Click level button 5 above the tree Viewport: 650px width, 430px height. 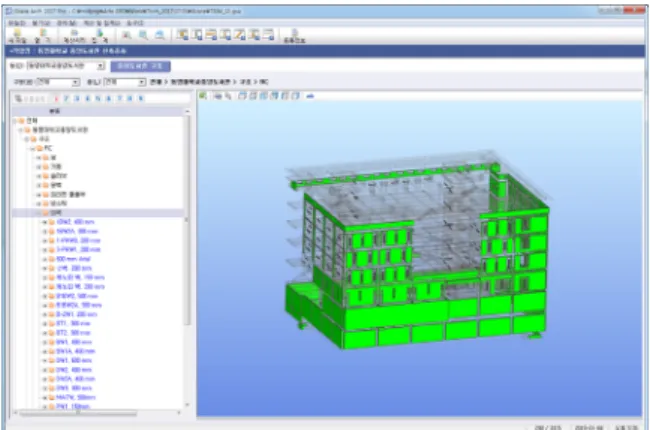pos(98,99)
